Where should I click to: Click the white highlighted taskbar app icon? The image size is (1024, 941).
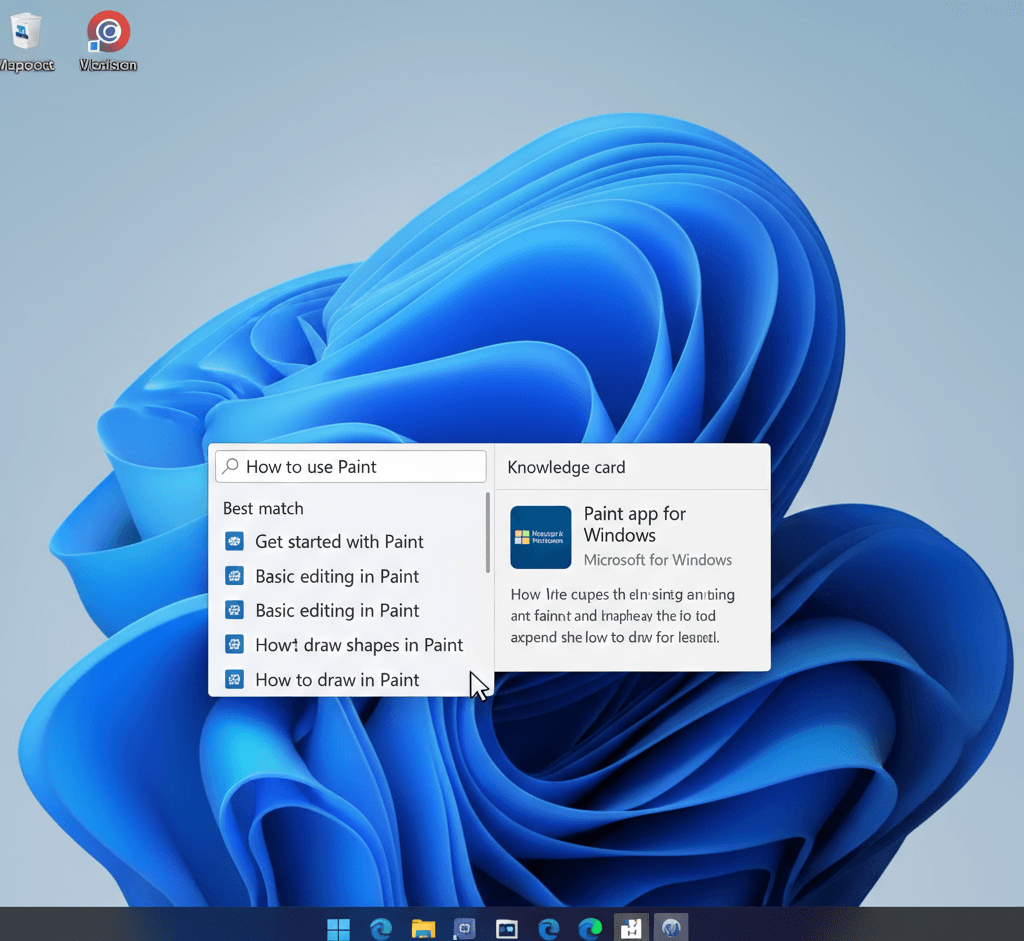coord(631,928)
